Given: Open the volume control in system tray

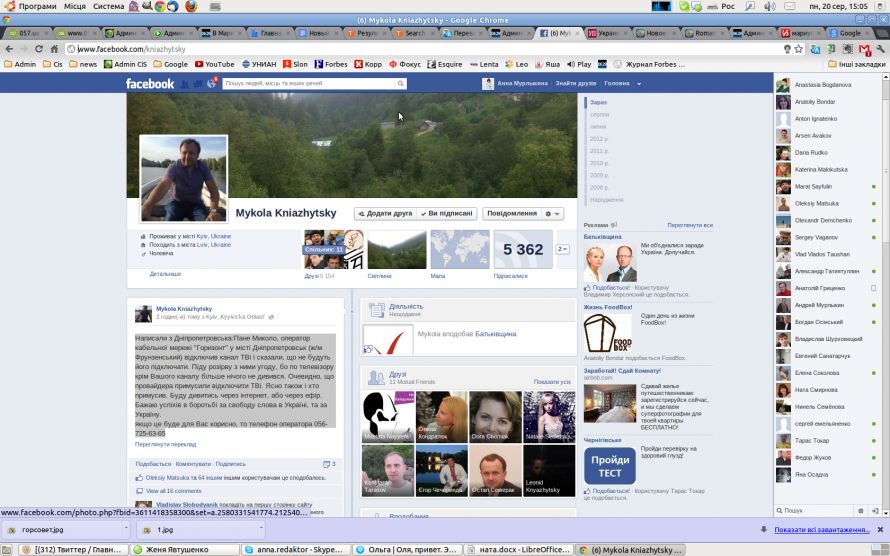Looking at the screenshot, I should coord(769,6).
